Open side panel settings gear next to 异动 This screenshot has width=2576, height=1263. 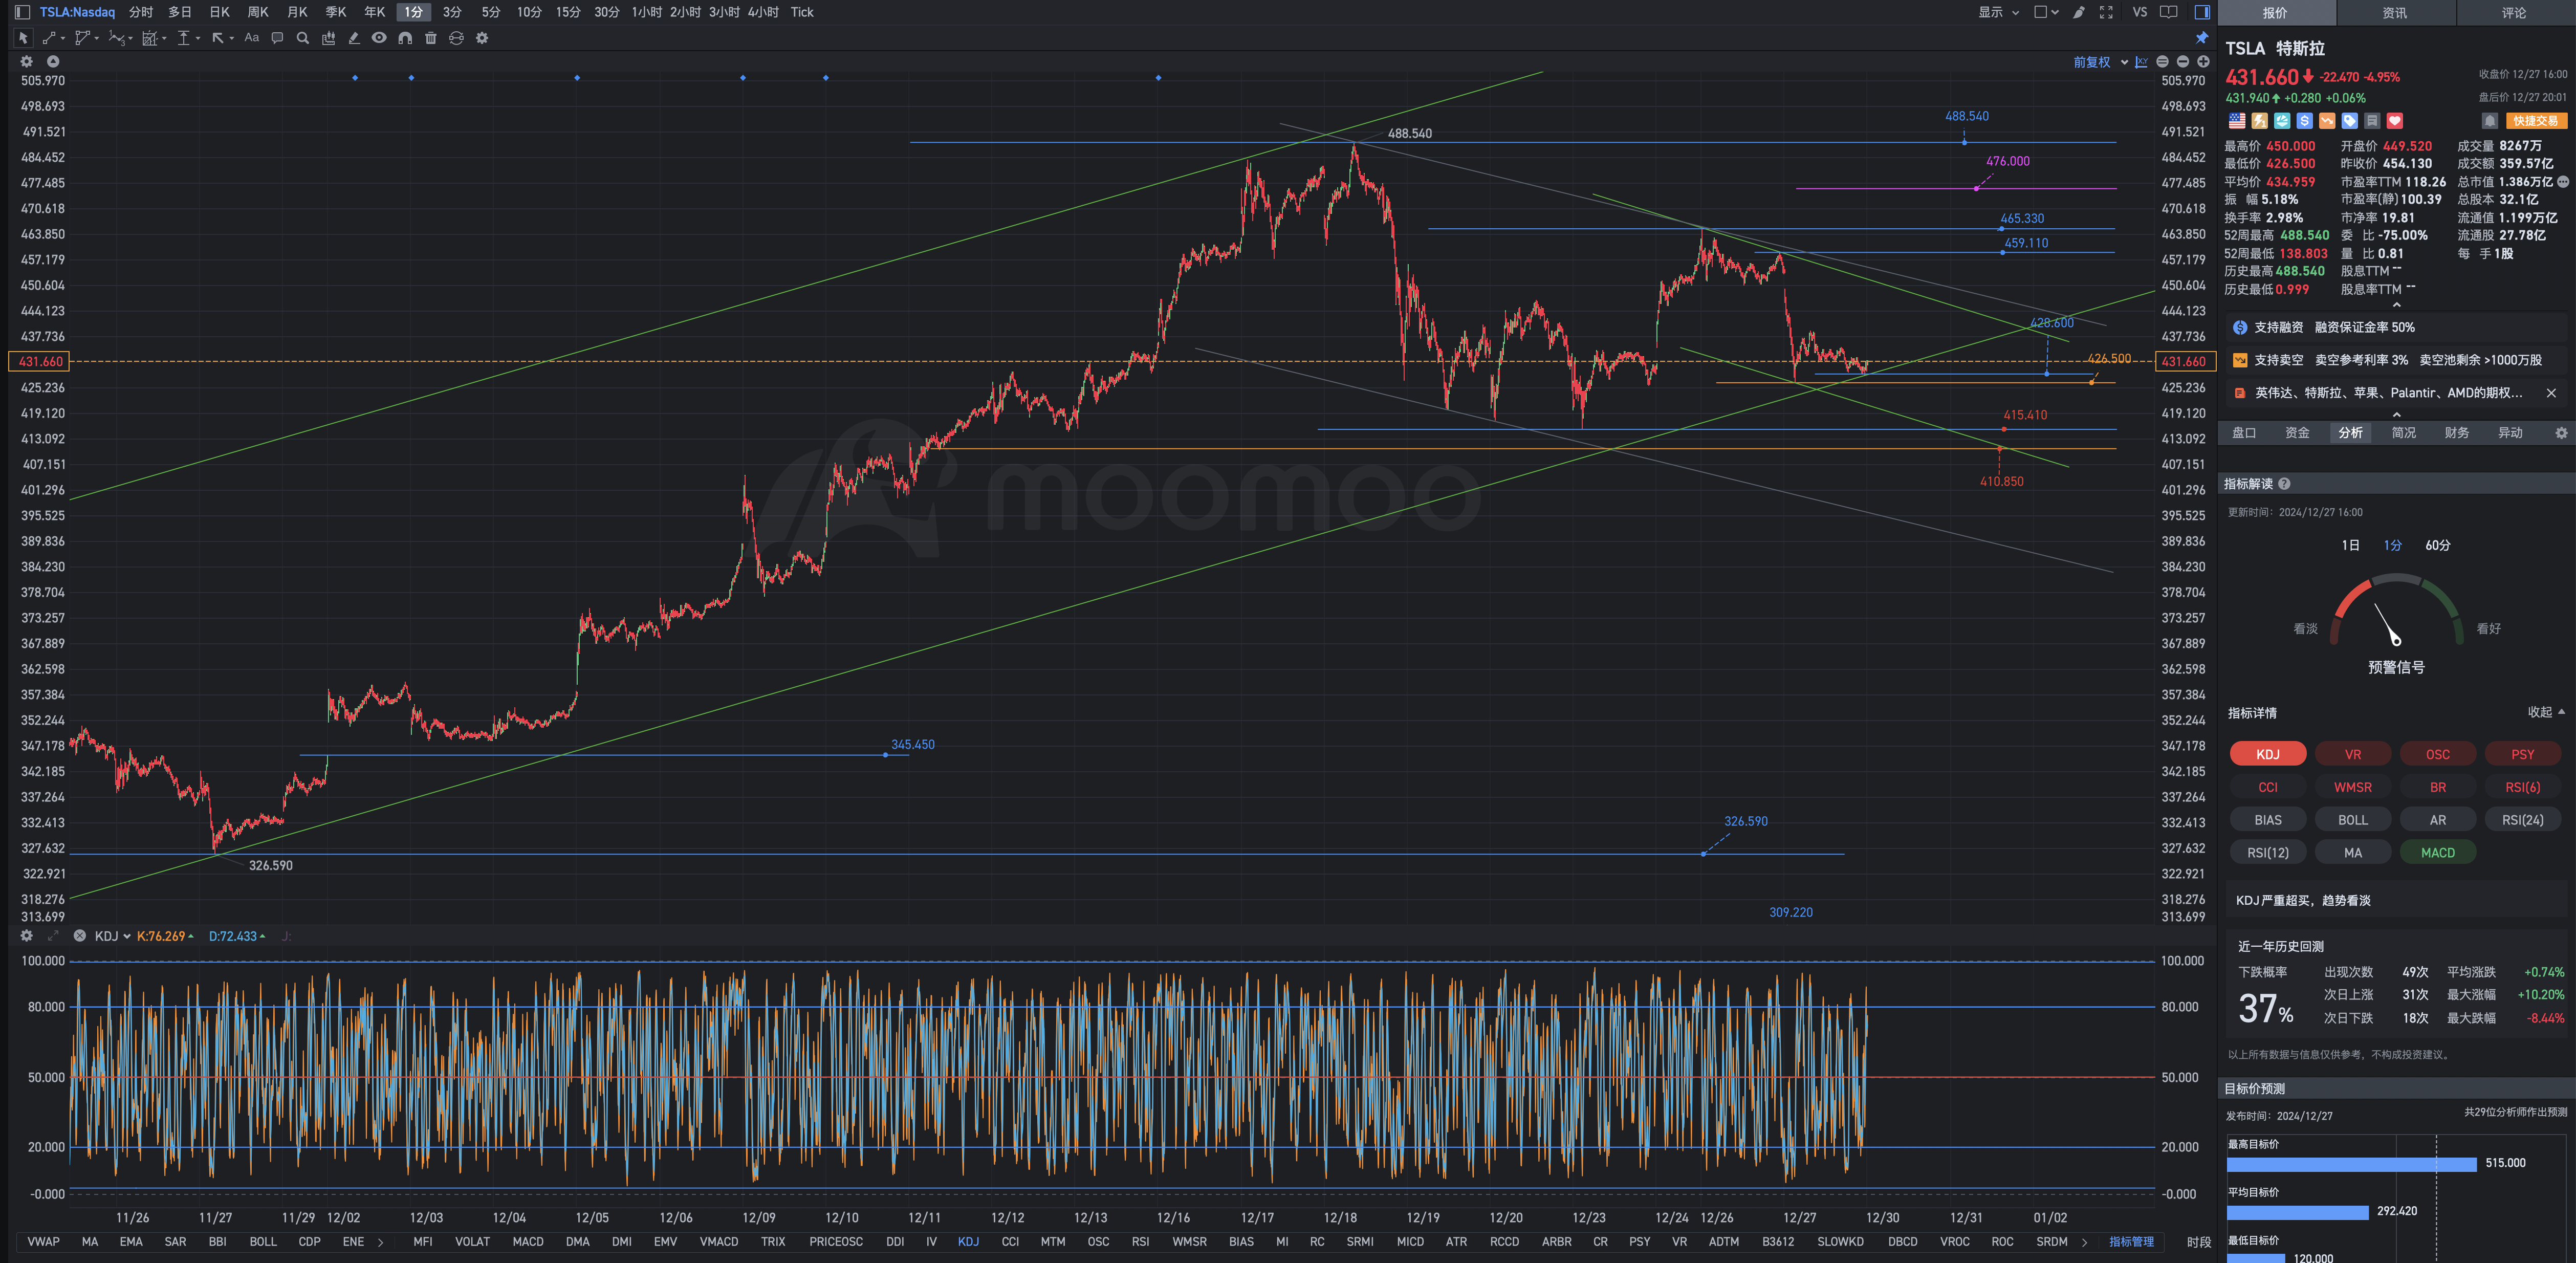2561,433
